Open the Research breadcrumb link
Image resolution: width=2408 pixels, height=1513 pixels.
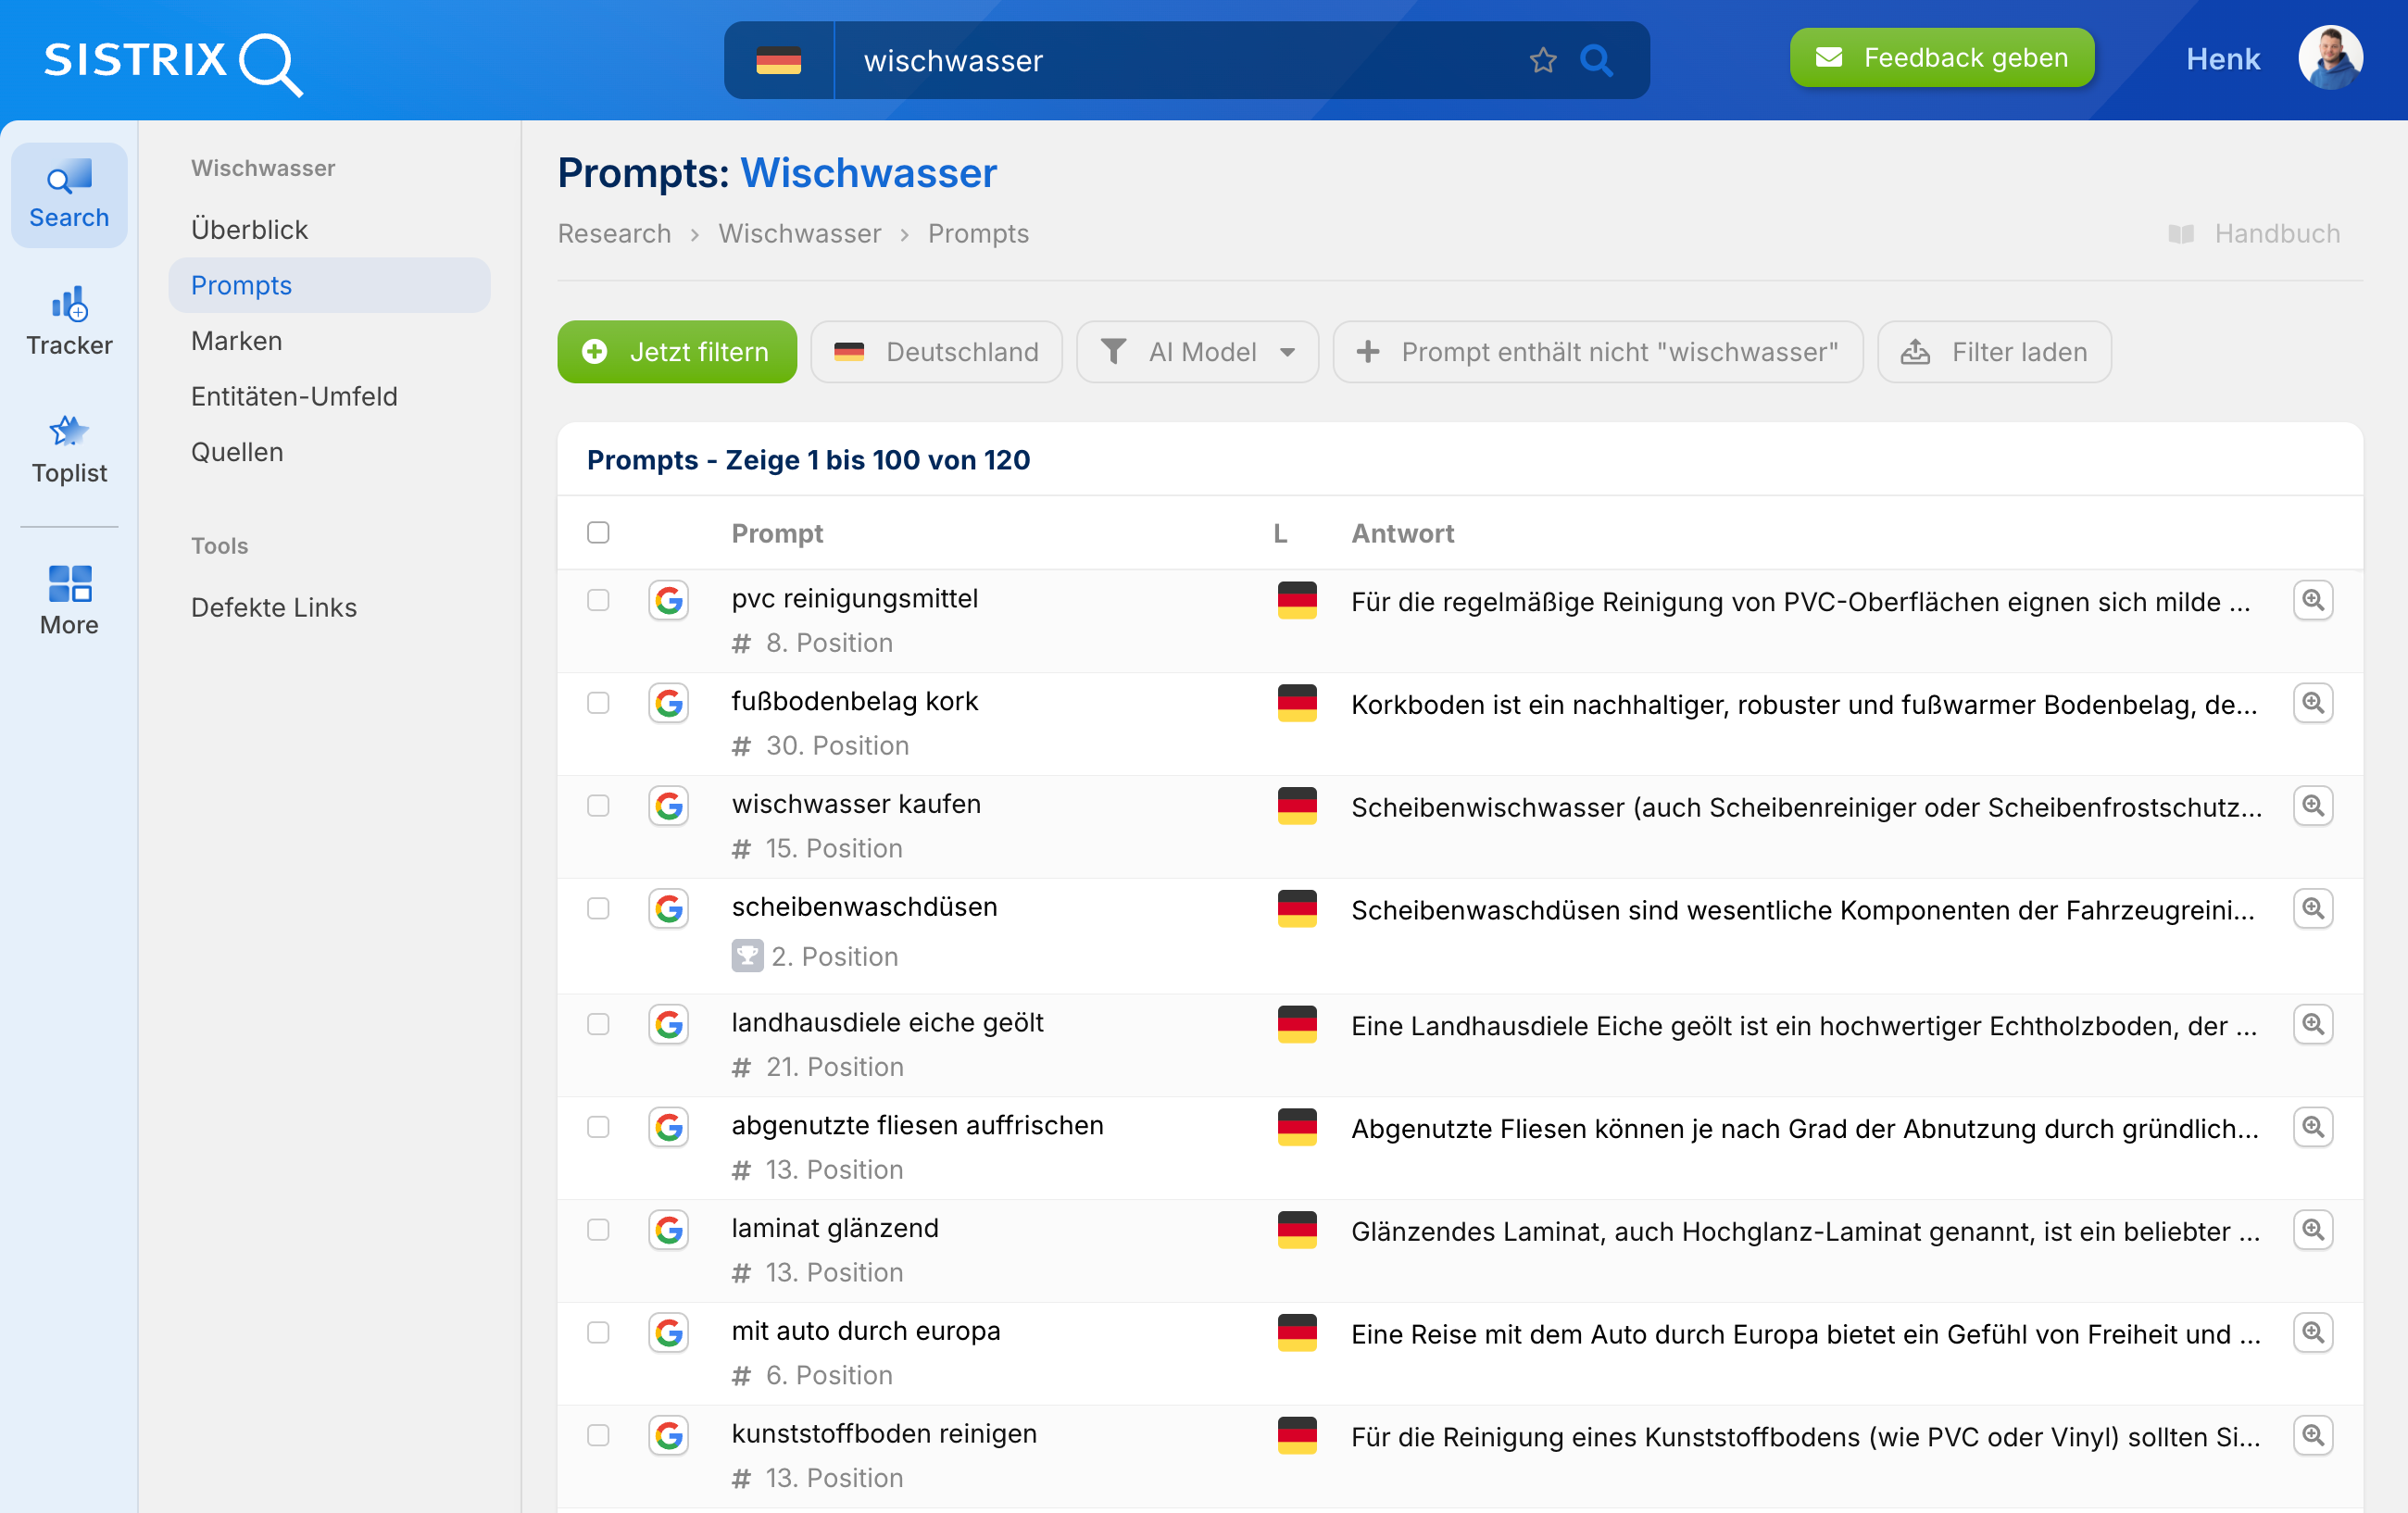coord(614,233)
